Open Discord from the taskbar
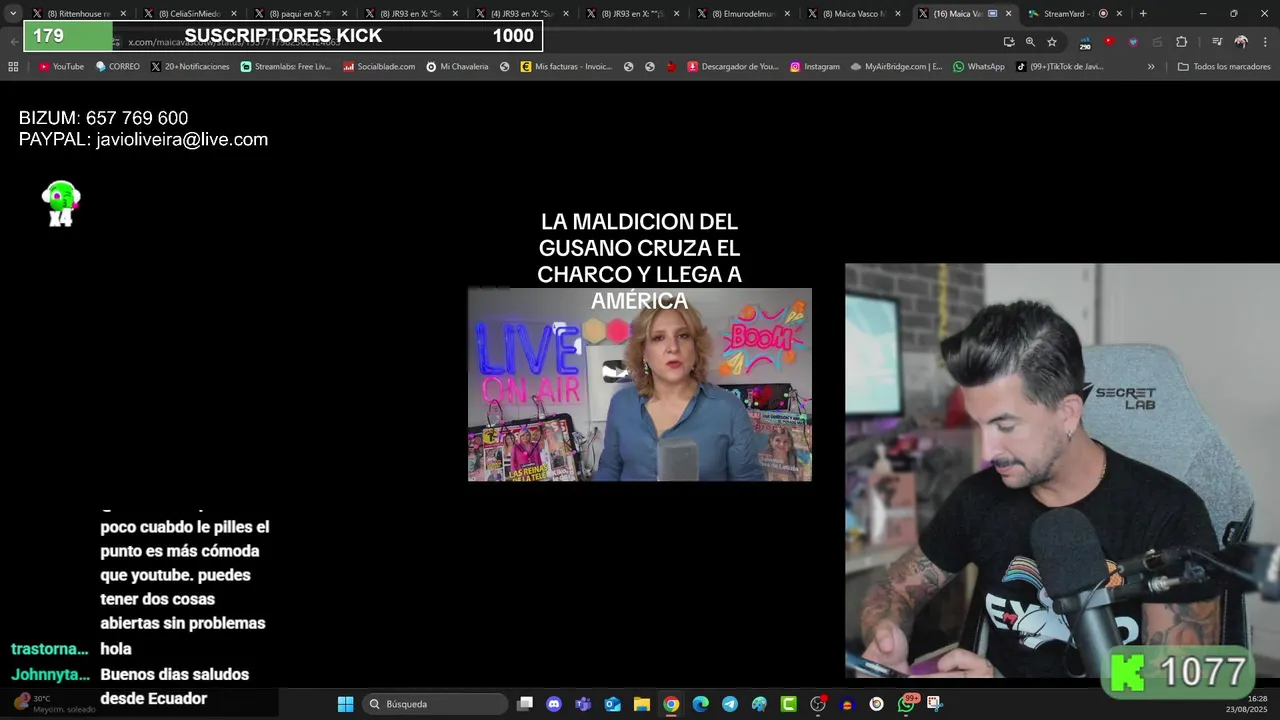The width and height of the screenshot is (1280, 720). [554, 704]
